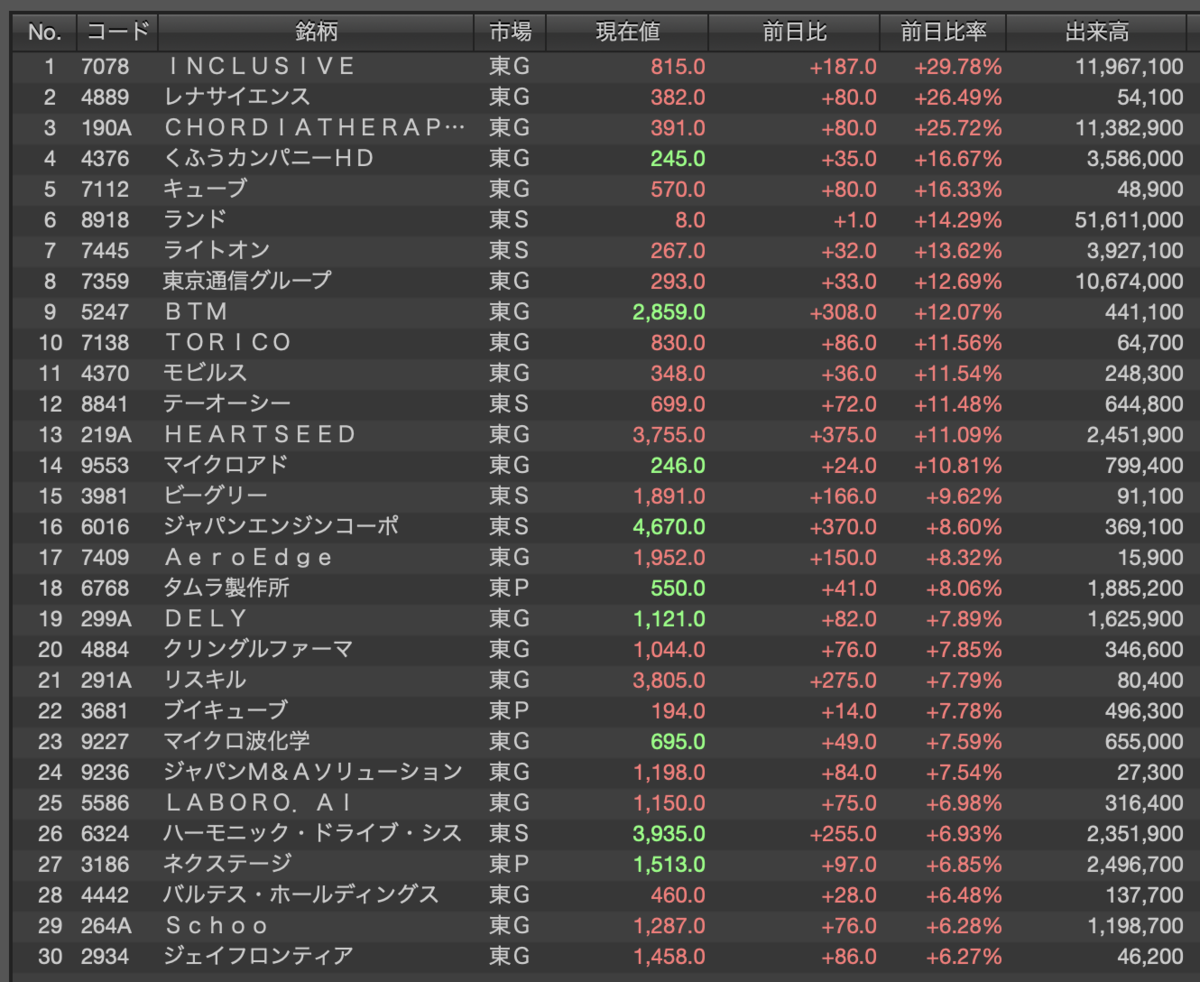
Task: Click the 15,900 volume cell
Action: click(x=1151, y=558)
